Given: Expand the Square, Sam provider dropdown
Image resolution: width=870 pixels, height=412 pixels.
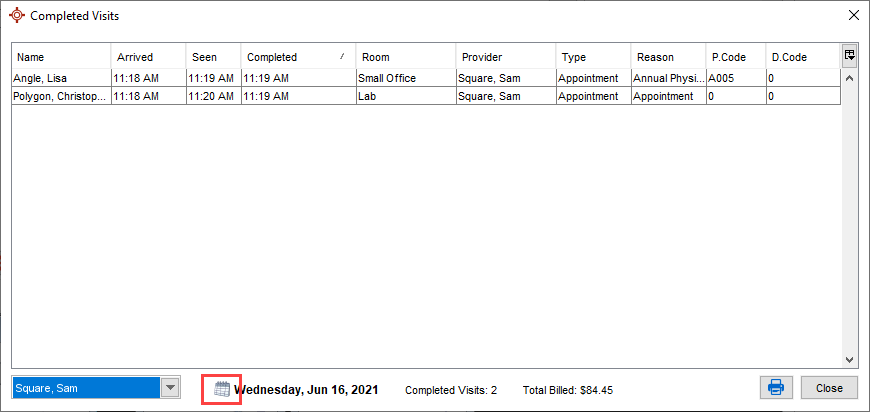Looking at the screenshot, I should coord(170,388).
